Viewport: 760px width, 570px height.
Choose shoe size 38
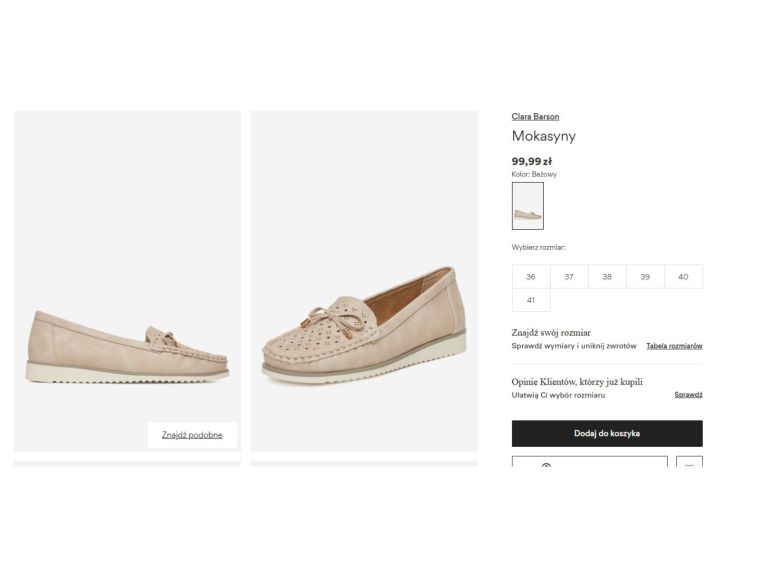point(607,277)
